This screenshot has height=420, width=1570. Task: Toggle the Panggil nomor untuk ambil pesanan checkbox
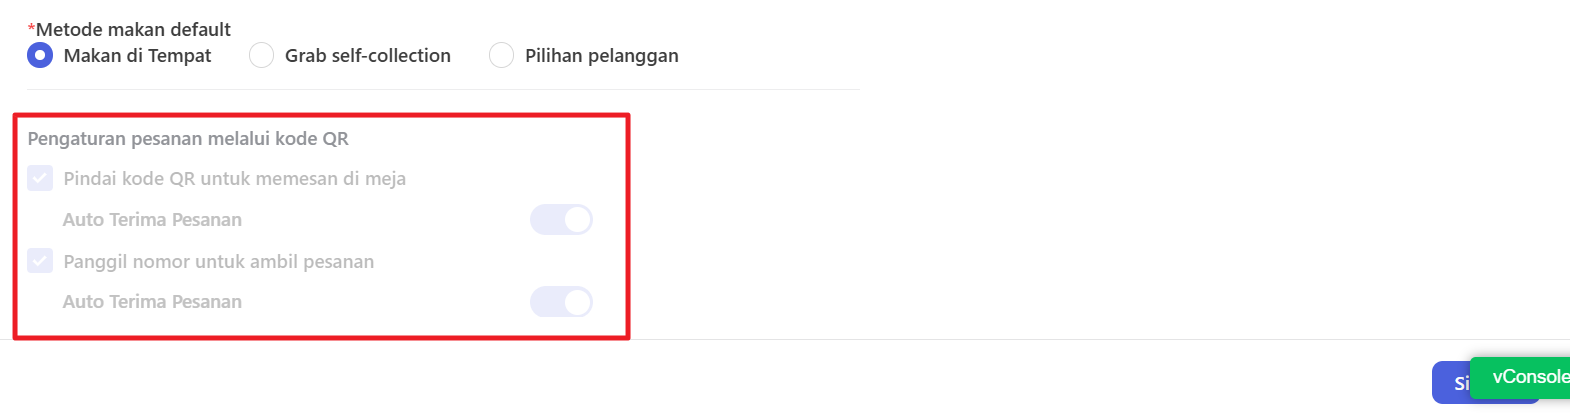40,261
